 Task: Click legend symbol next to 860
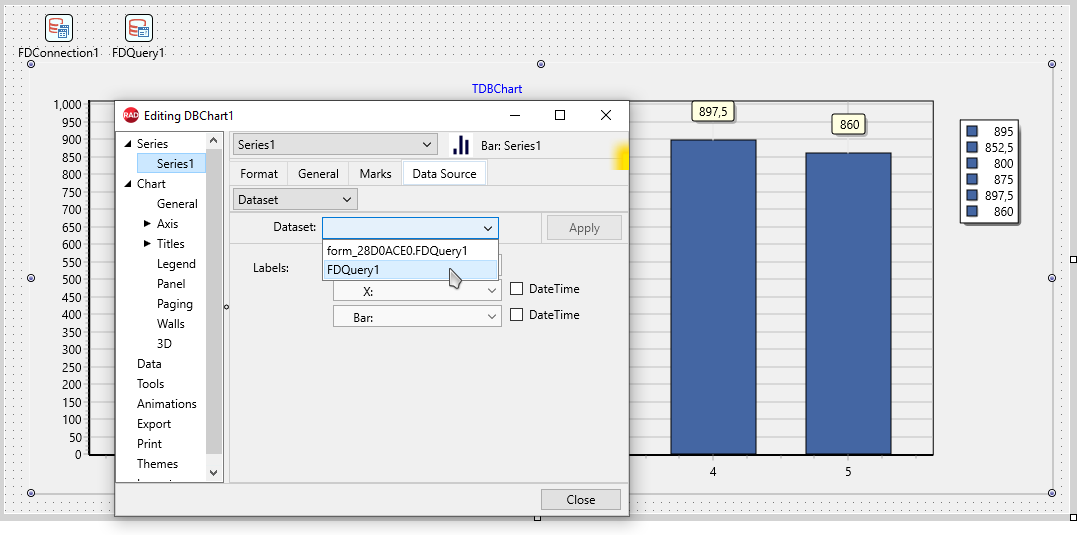972,211
